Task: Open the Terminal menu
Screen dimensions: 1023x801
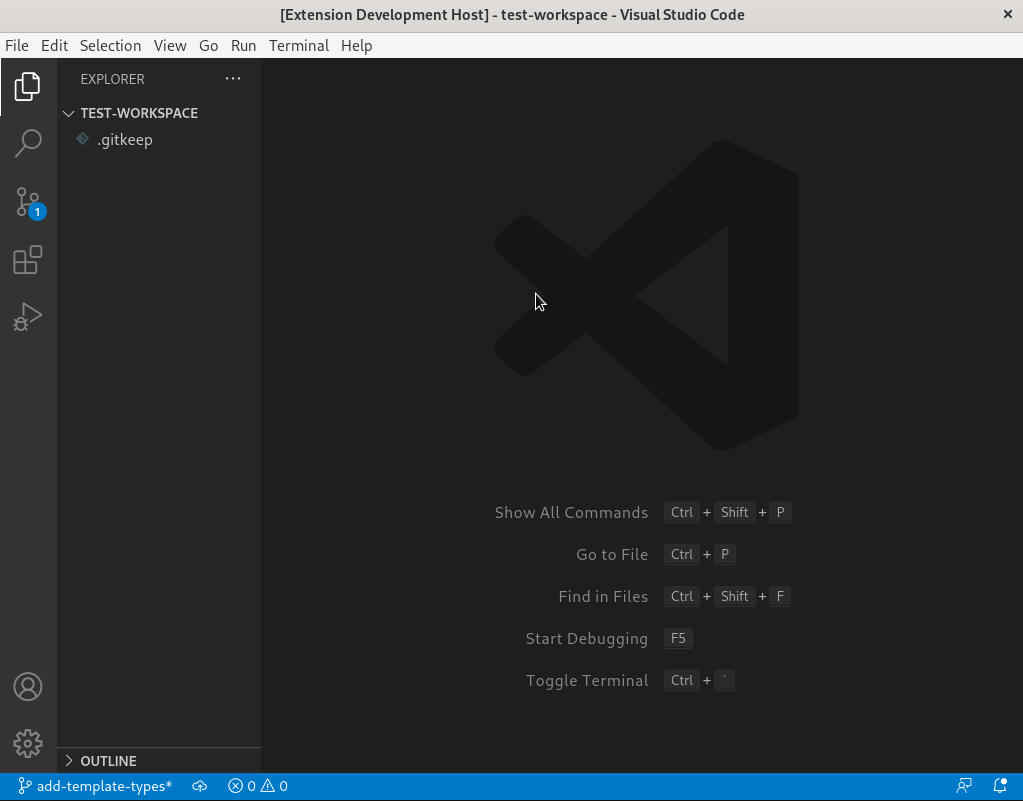Action: click(298, 45)
